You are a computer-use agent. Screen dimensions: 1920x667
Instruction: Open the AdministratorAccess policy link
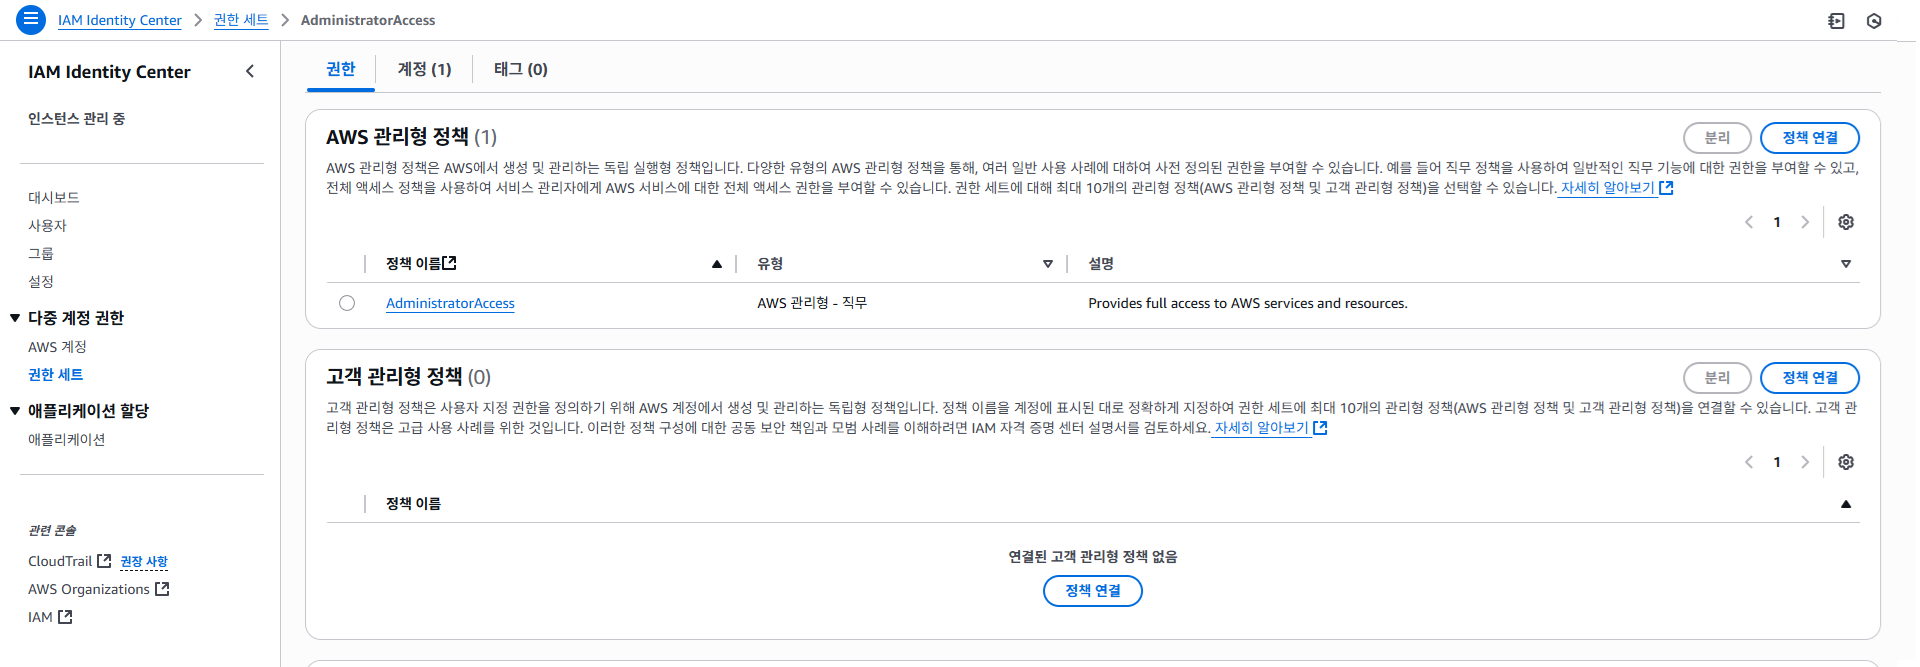tap(450, 303)
